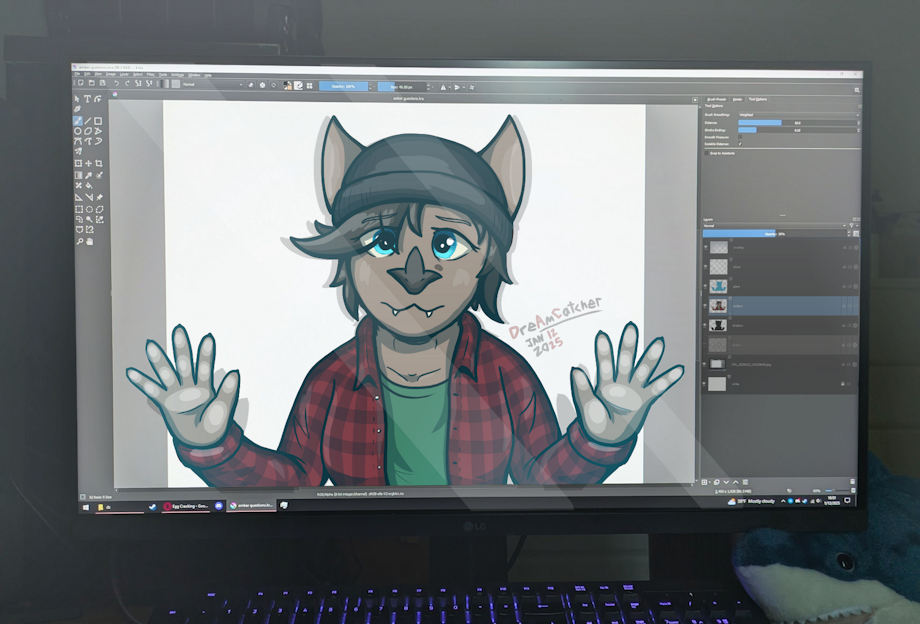Enable the Smooth Pressure checkbox
Viewport: 920px width, 624px height.
[740, 137]
